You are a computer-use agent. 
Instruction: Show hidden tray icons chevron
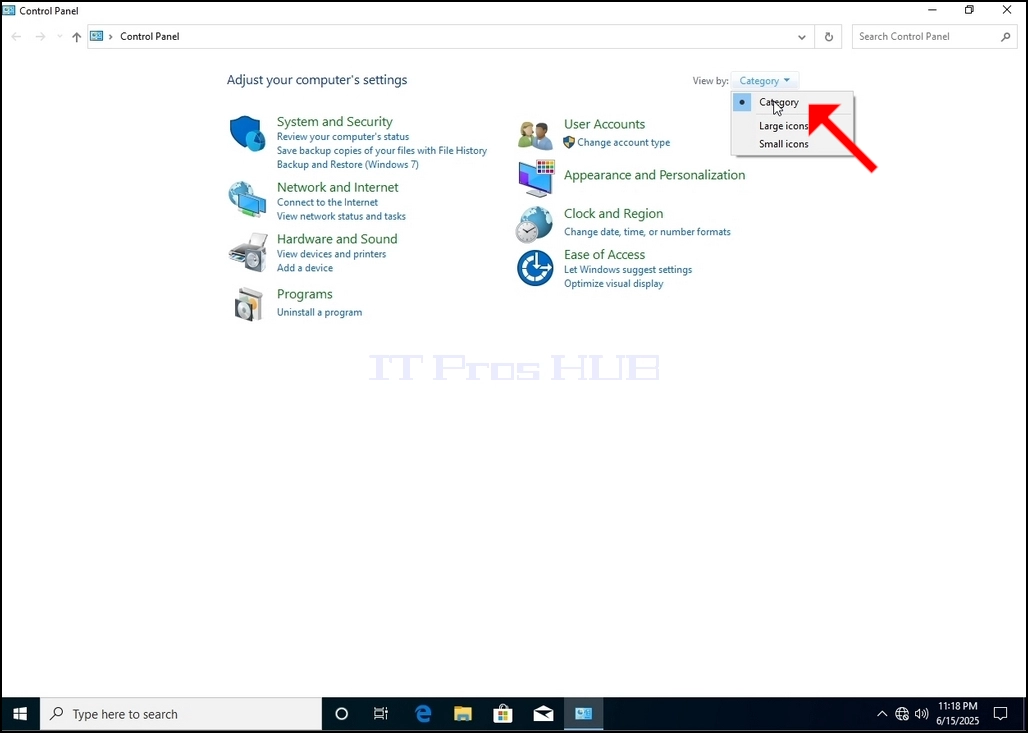click(882, 714)
